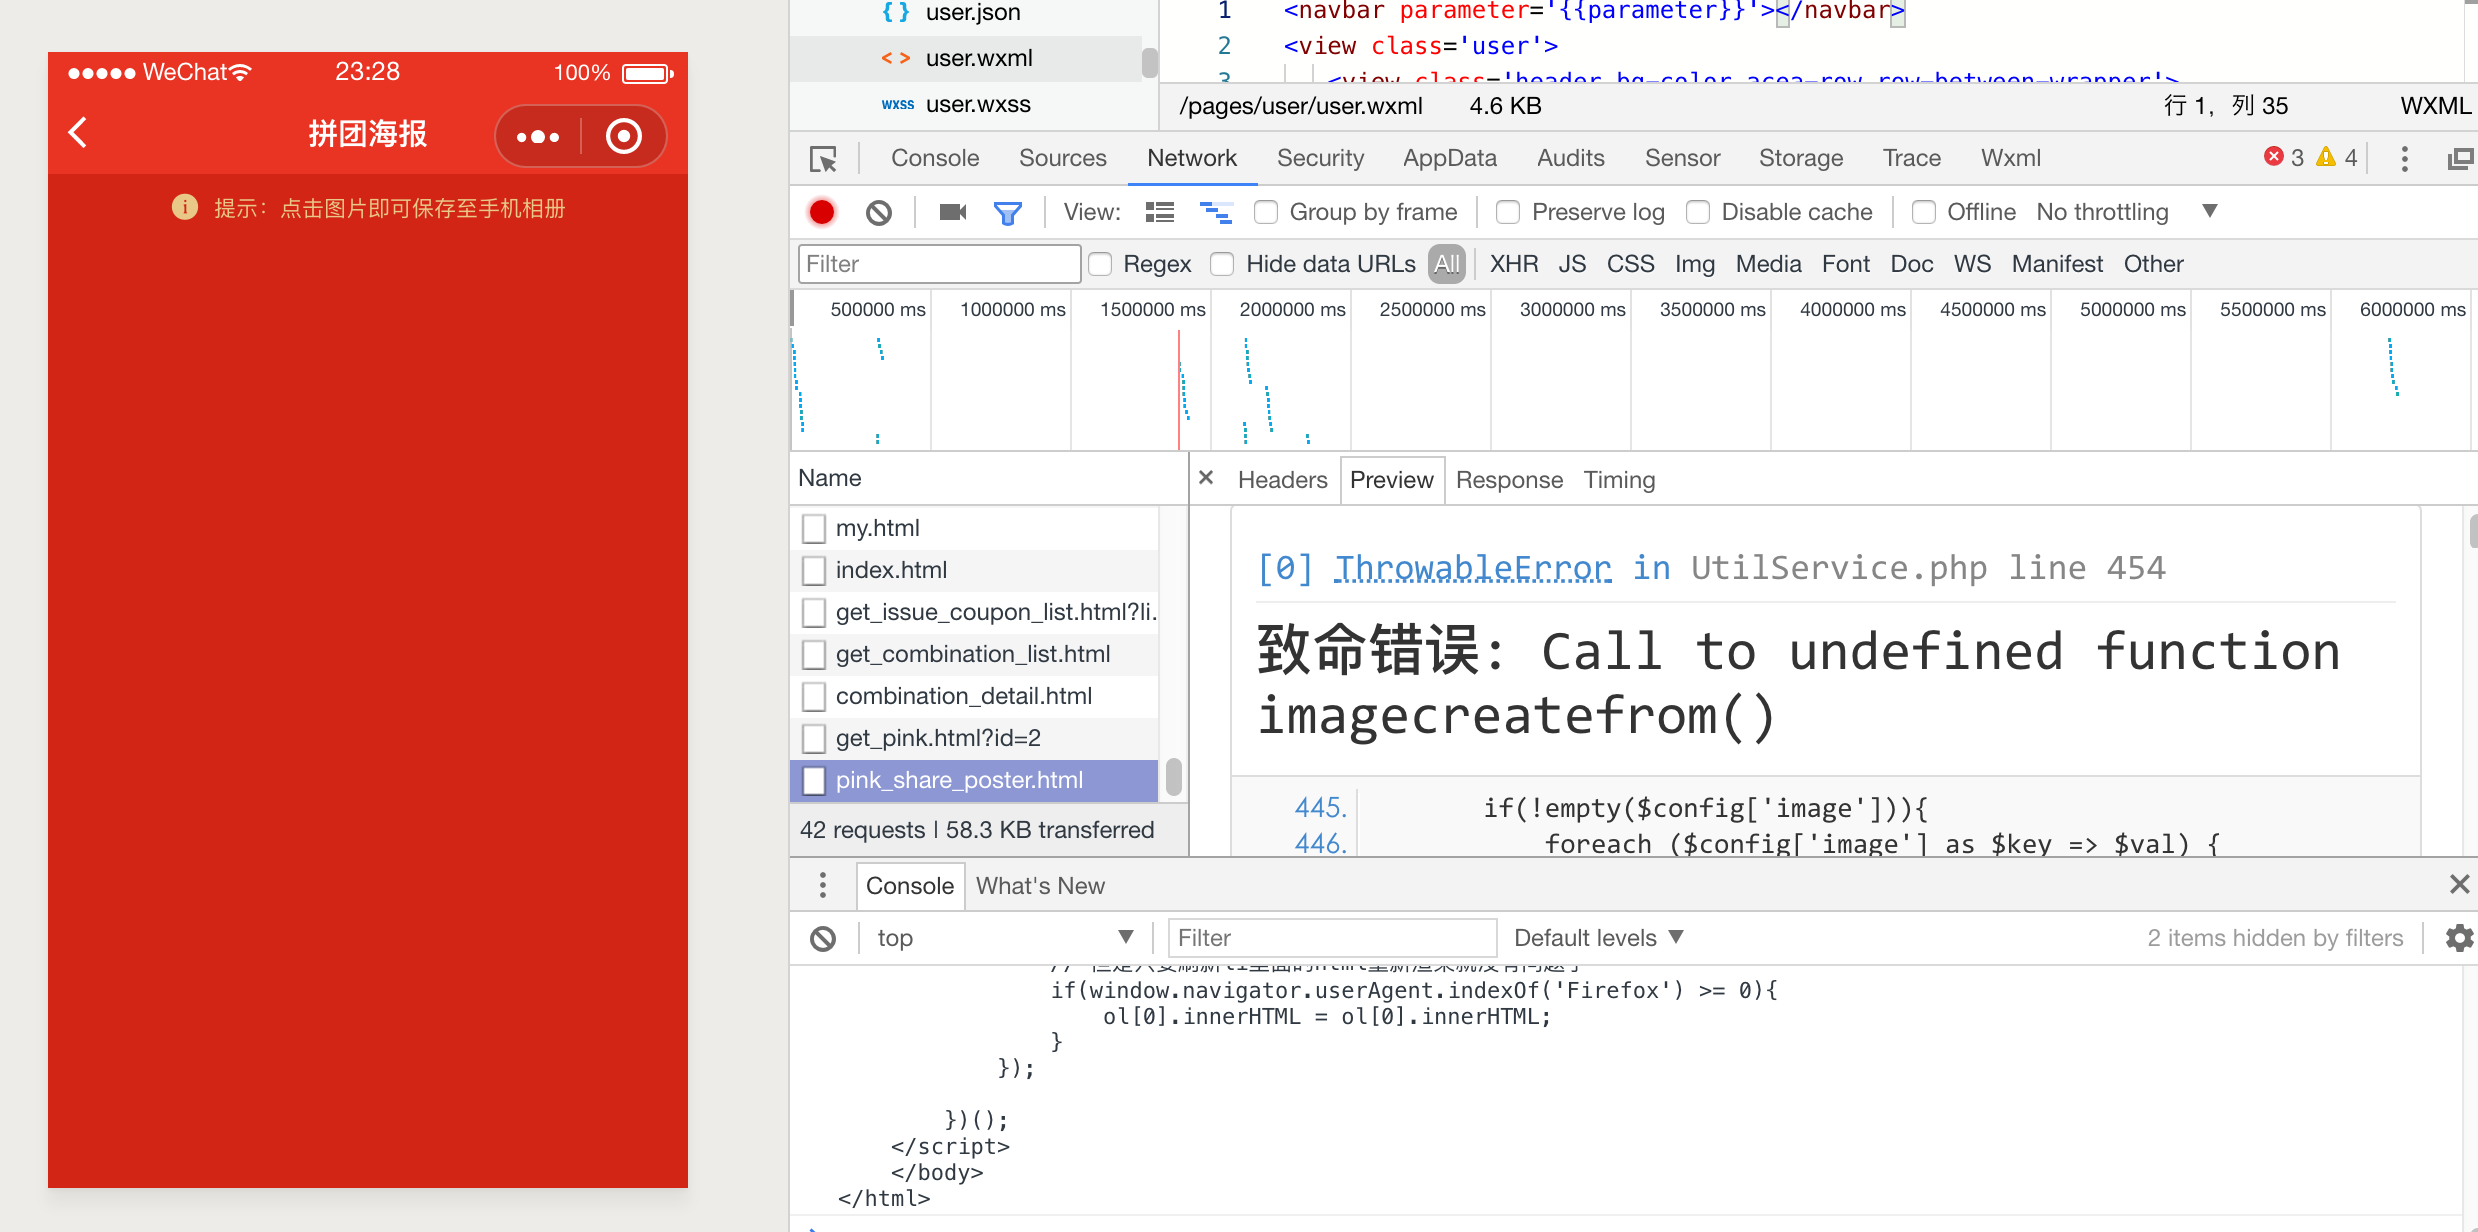Image resolution: width=2478 pixels, height=1232 pixels.
Task: Toggle capture screenshots camera icon
Action: tap(953, 212)
